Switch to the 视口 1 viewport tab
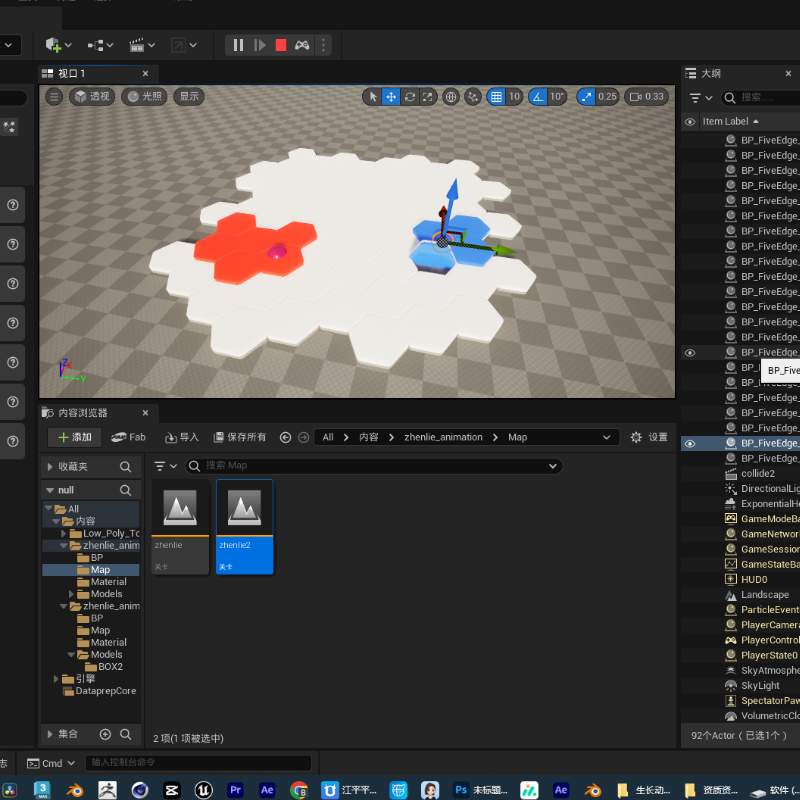Image resolution: width=800 pixels, height=800 pixels. tap(97, 74)
